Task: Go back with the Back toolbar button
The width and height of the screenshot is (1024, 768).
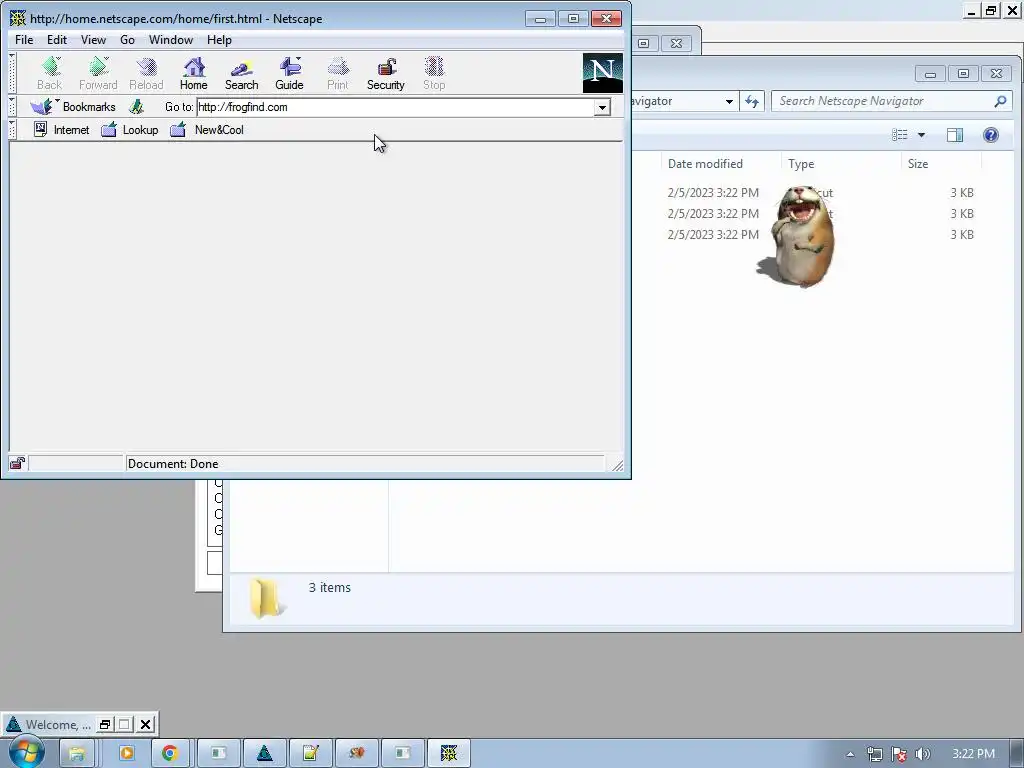Action: (x=50, y=73)
